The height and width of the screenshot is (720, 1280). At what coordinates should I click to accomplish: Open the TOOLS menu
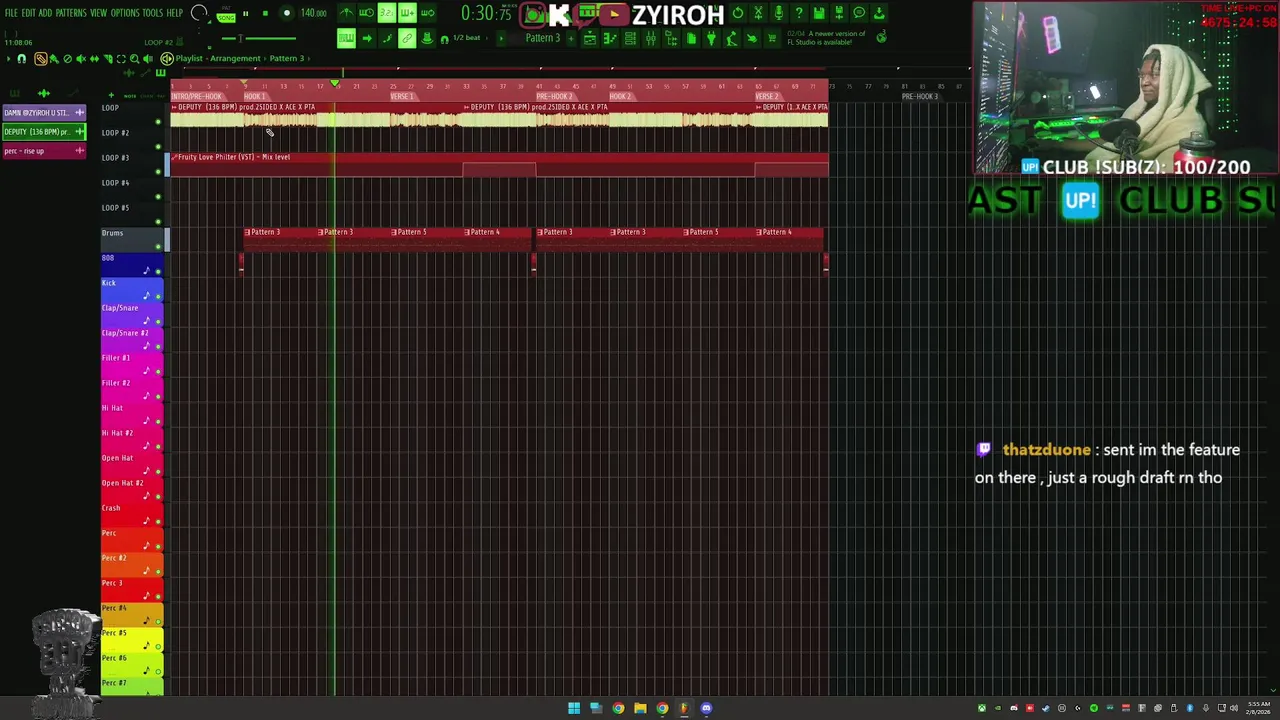[152, 13]
